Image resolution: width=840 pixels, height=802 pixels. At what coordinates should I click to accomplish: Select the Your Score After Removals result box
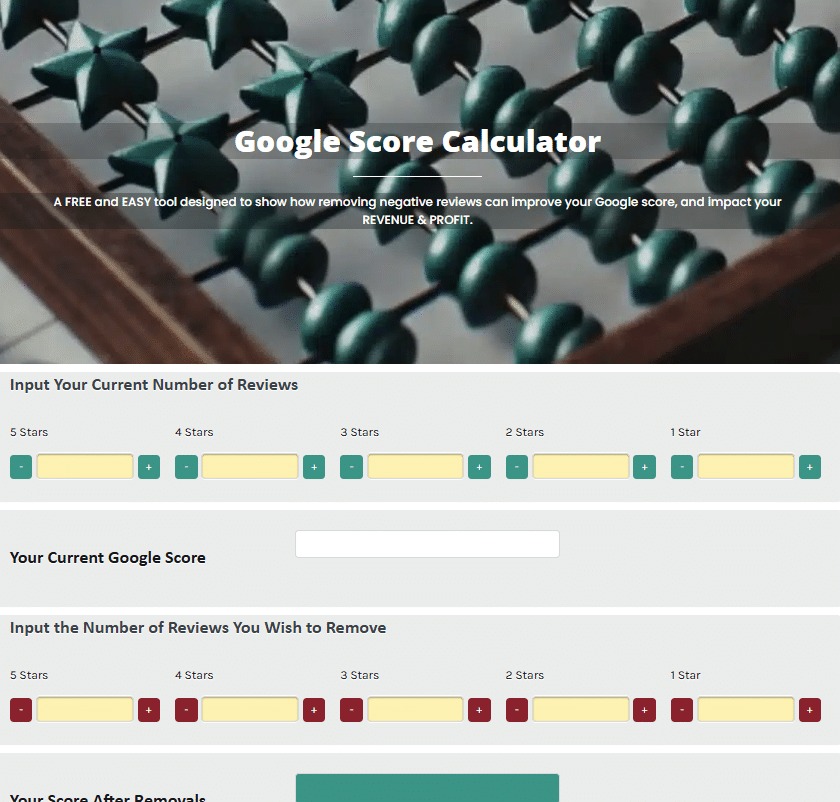click(427, 790)
